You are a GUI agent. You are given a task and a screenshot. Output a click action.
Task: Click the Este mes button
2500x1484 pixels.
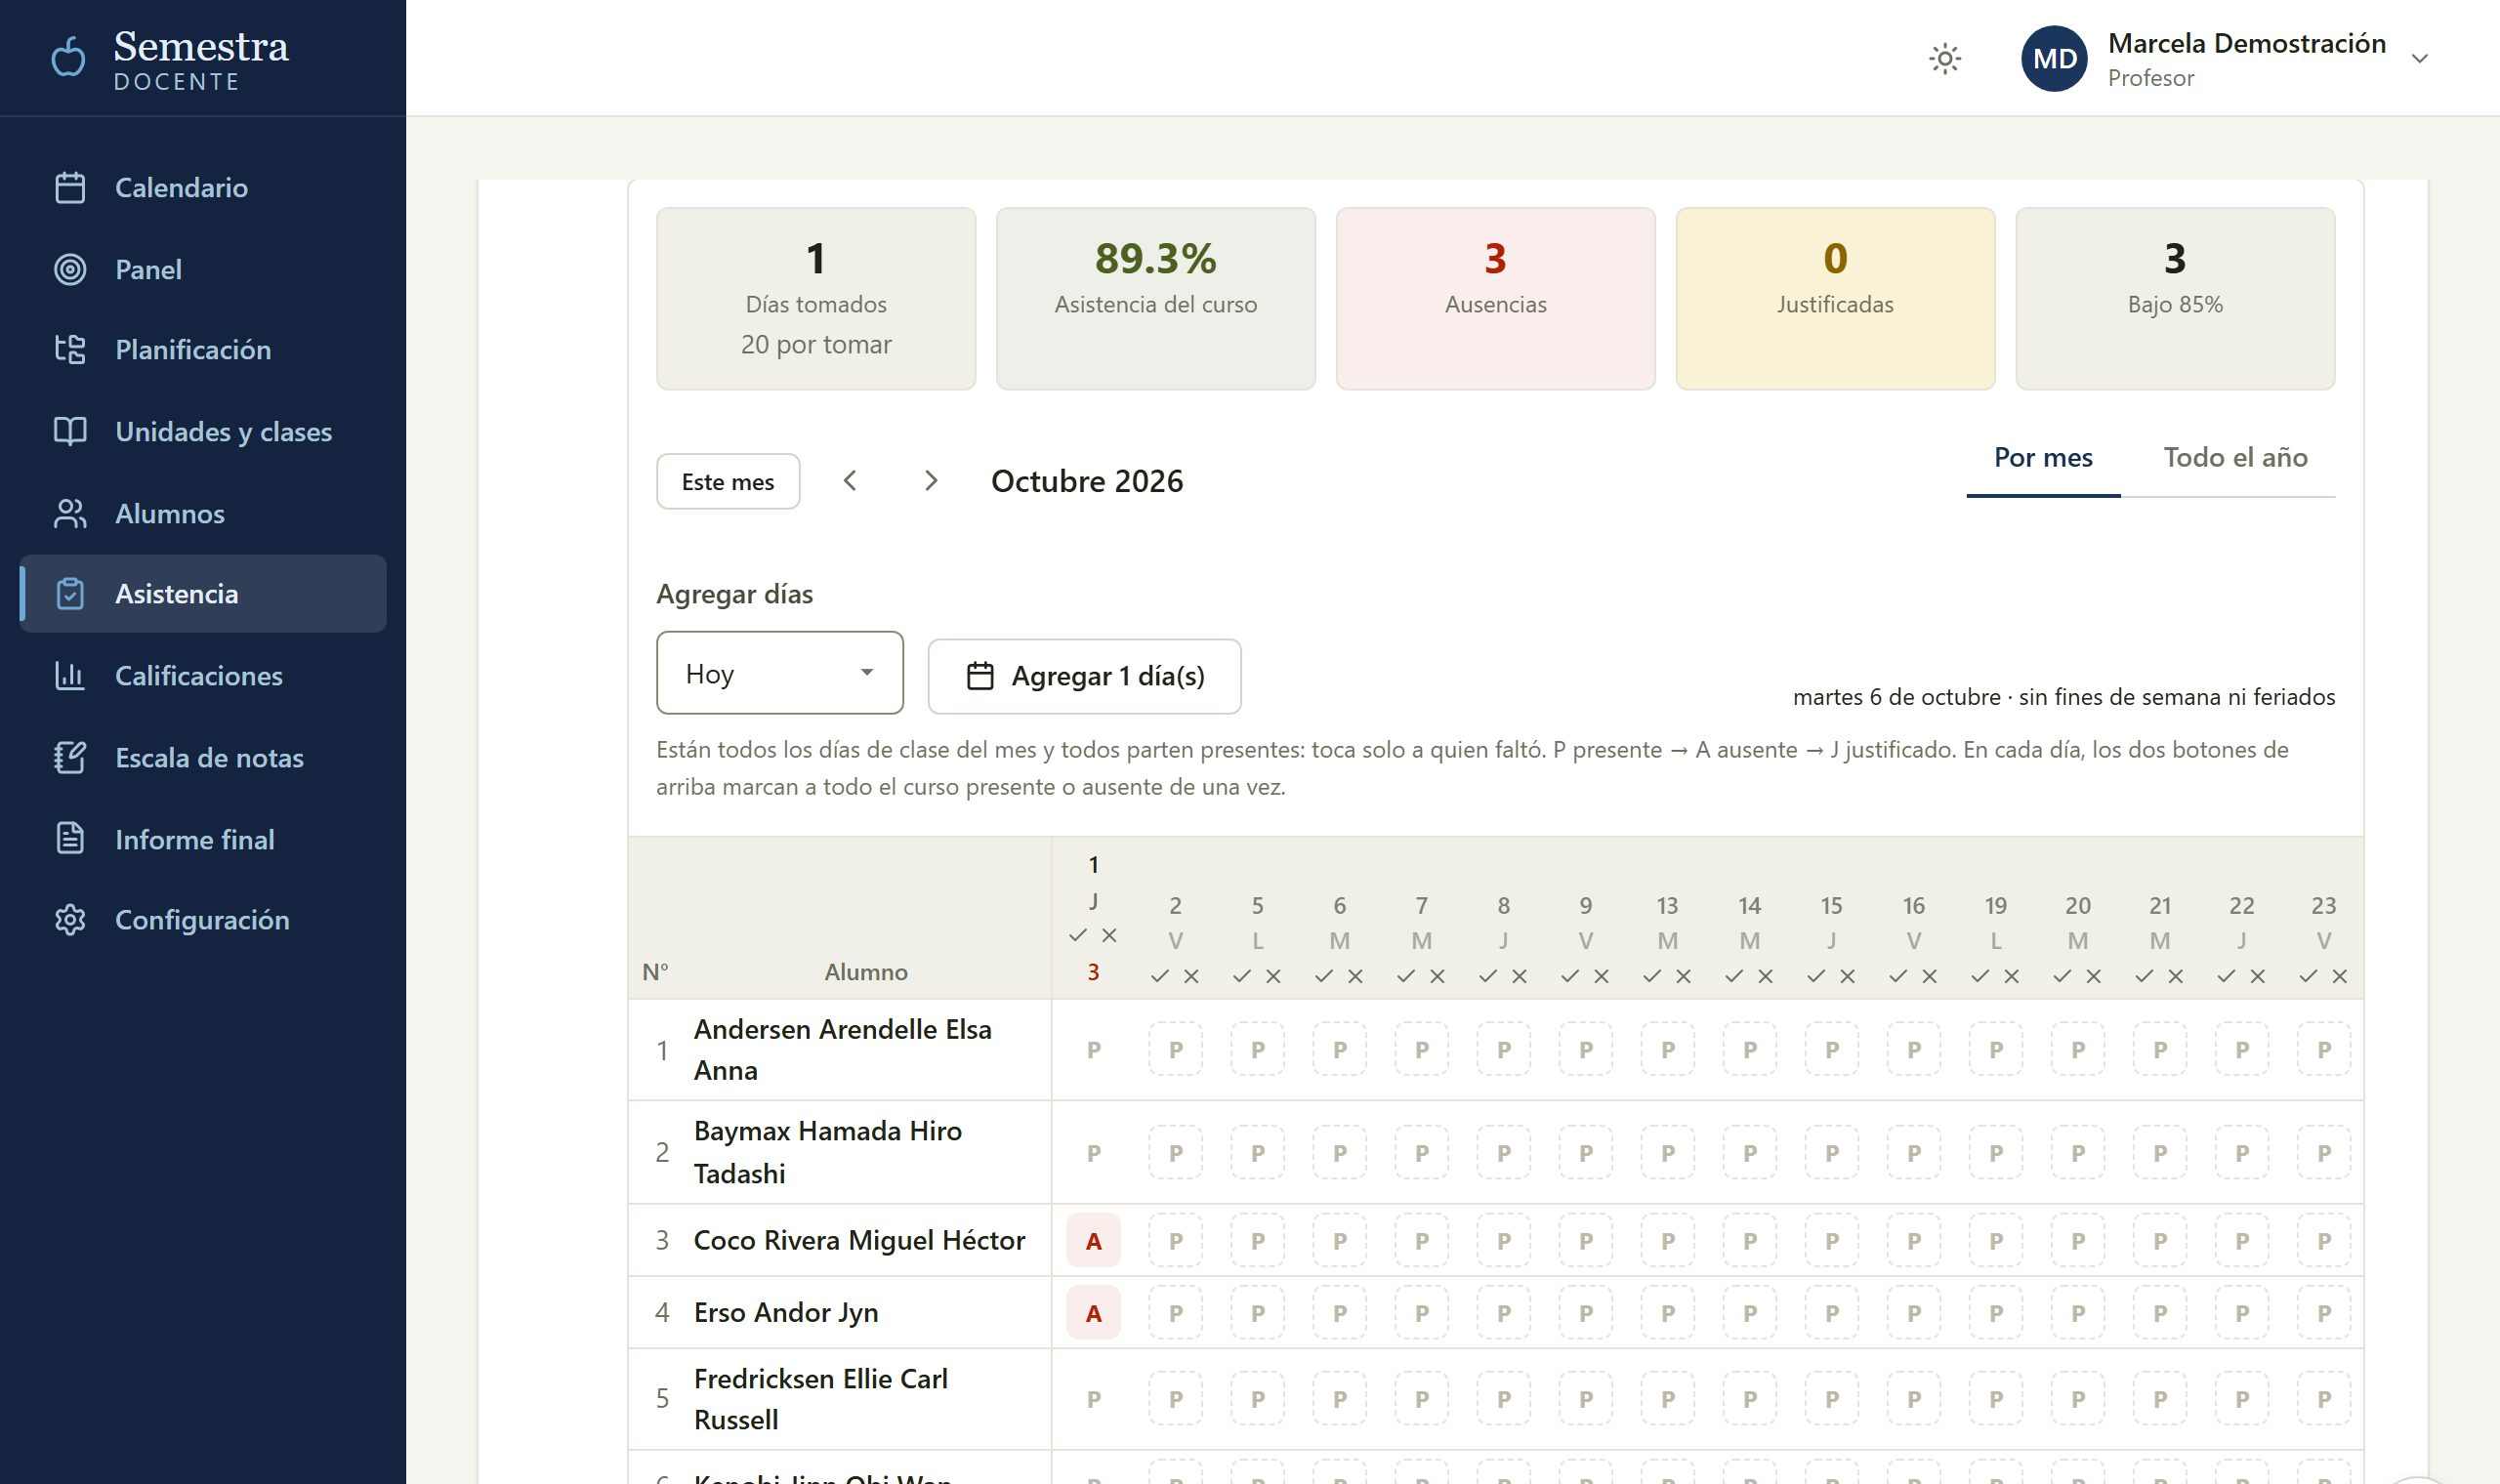tap(728, 481)
